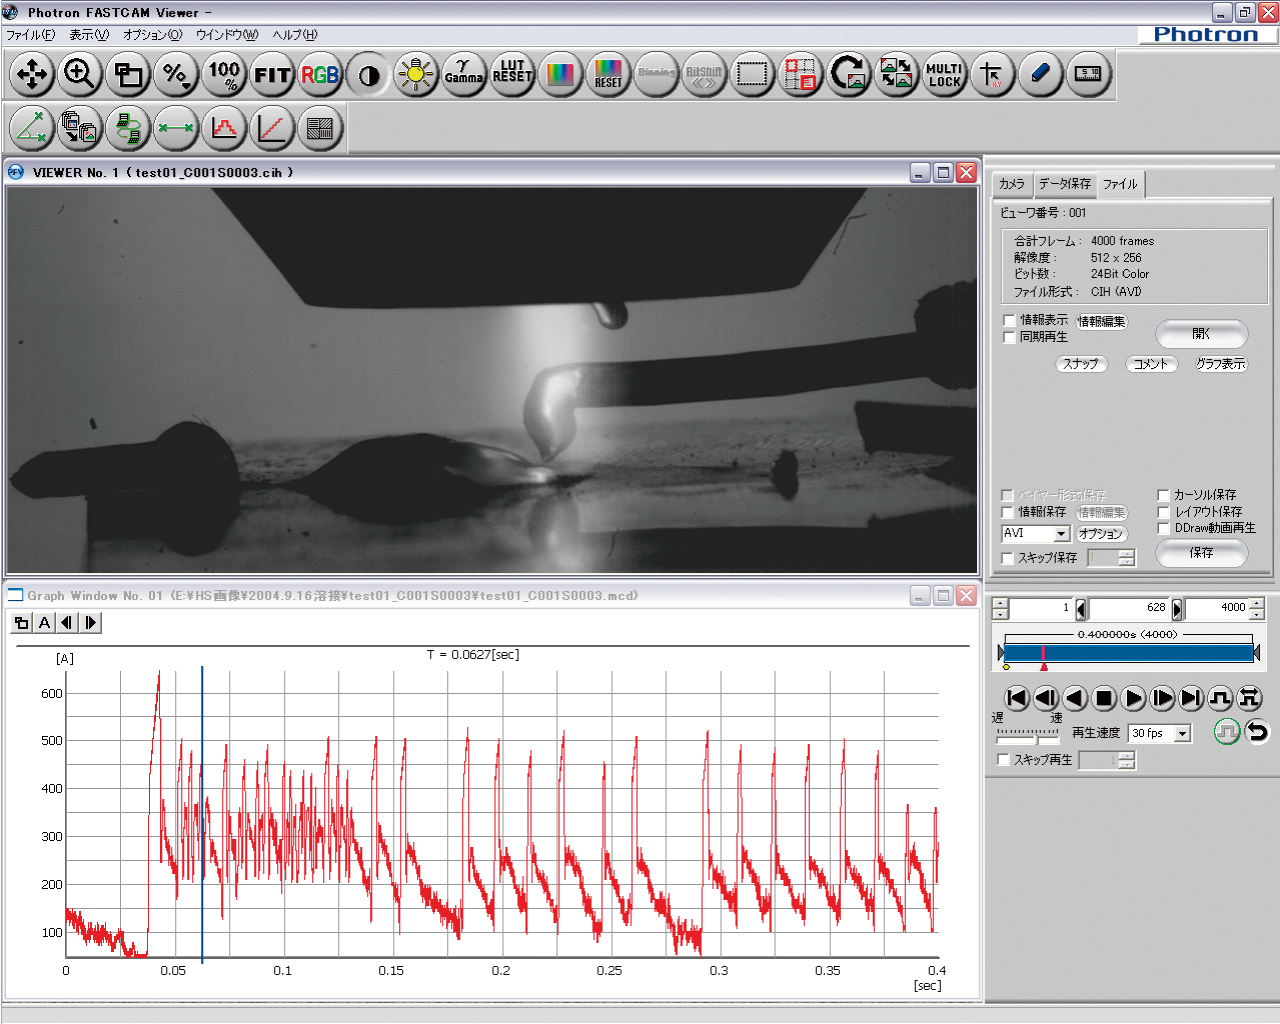Tick the カーソル保存 checkbox

(1163, 495)
